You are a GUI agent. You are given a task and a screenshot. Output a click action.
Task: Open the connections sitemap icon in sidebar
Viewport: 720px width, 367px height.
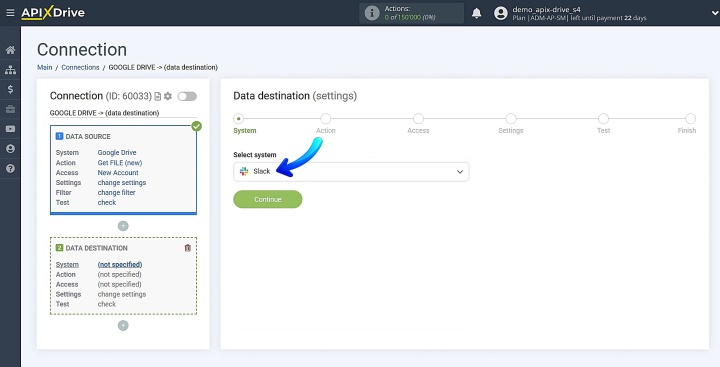point(10,70)
